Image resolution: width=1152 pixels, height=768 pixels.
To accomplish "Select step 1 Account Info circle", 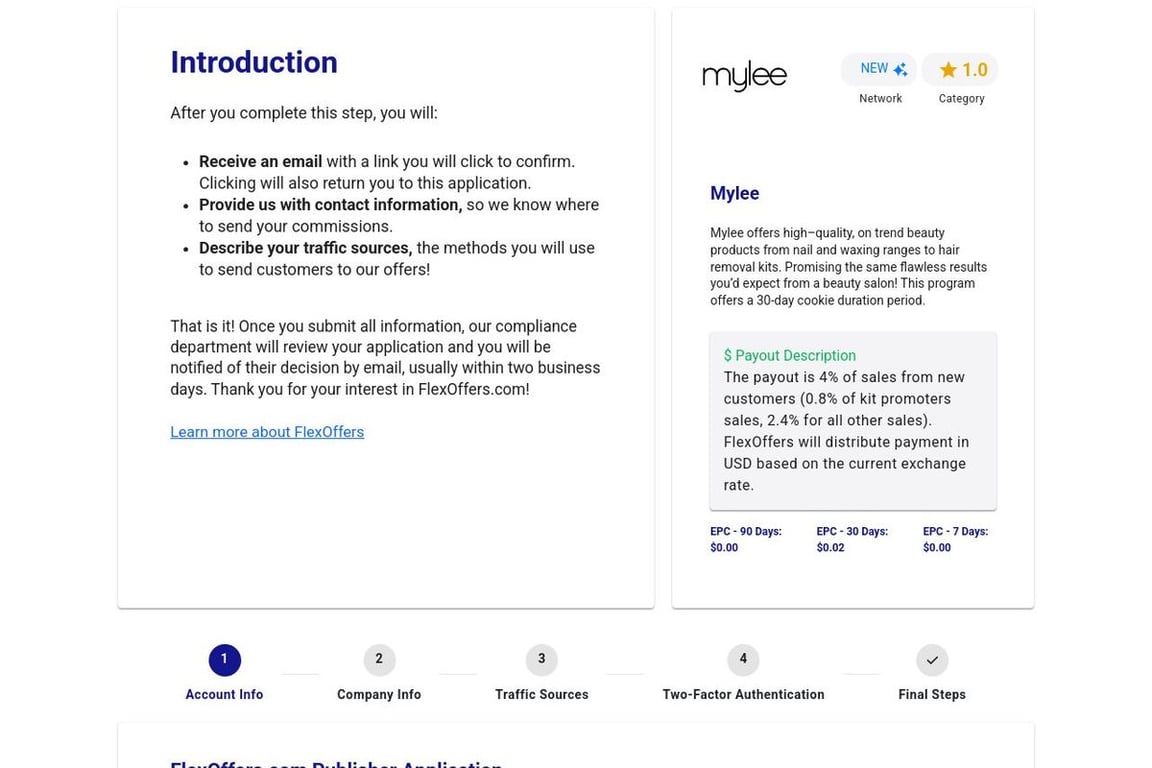I will [224, 659].
